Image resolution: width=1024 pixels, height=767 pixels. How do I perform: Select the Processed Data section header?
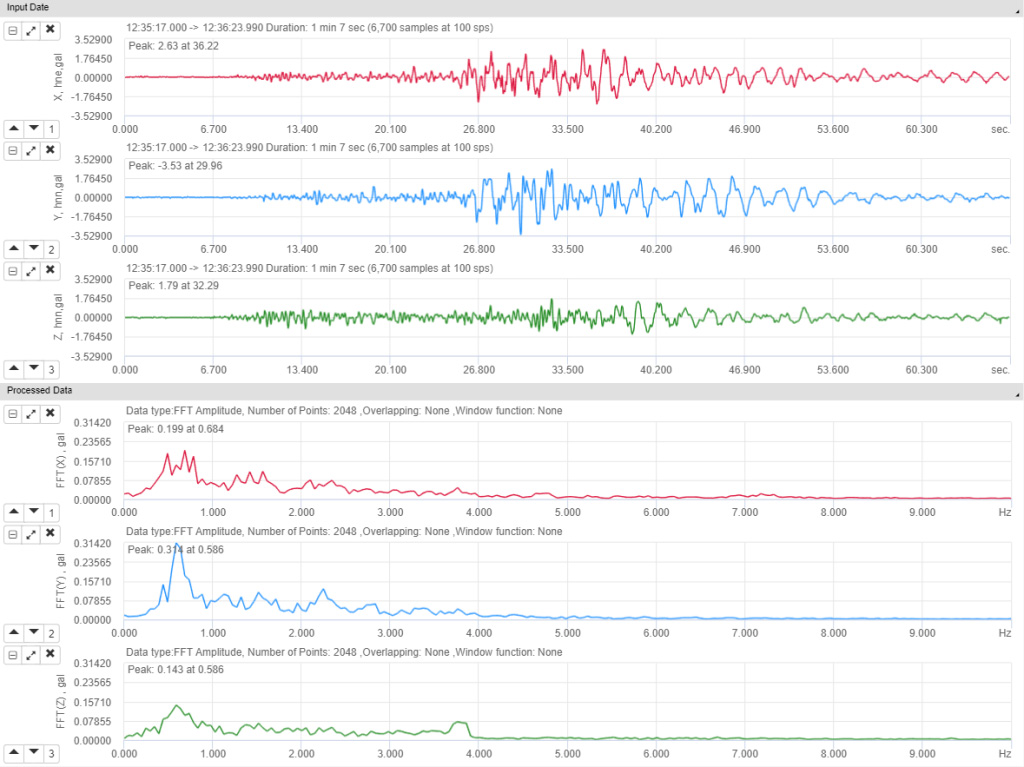point(40,390)
